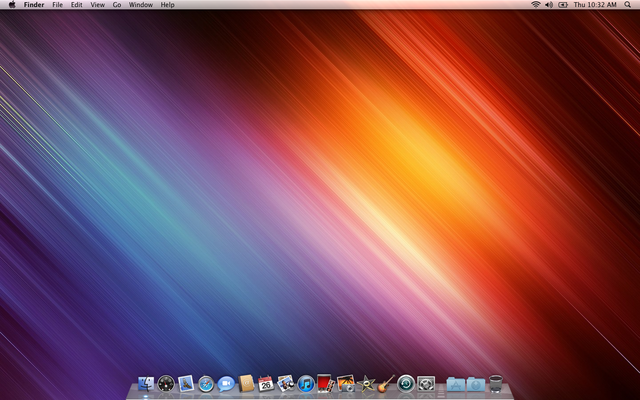Launch Dashboard from the Dock
Image resolution: width=640 pixels, height=400 pixels.
[x=166, y=384]
